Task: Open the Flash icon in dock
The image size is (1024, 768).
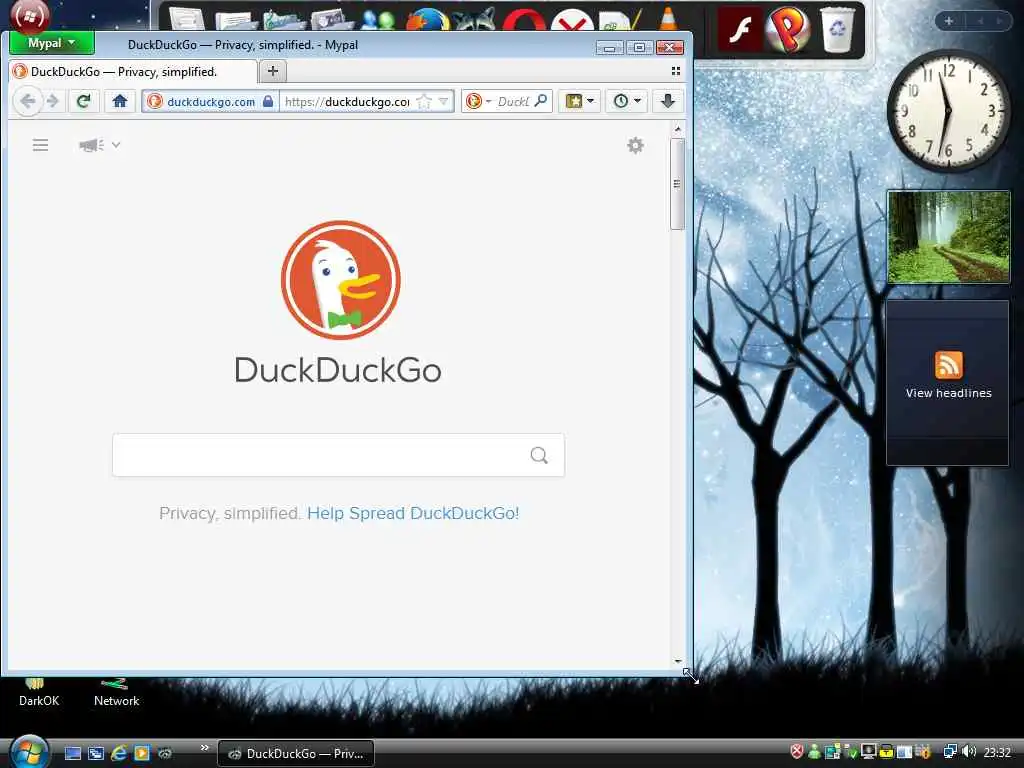Action: click(740, 30)
